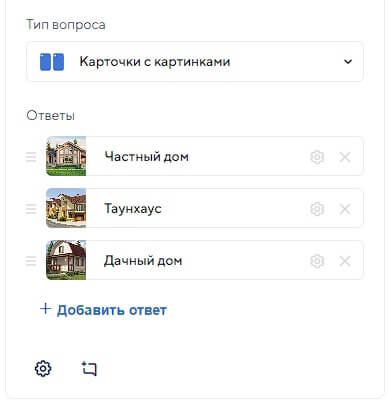Delete the 'Дачный дом' answer
Image resolution: width=389 pixels, height=407 pixels.
[x=345, y=261]
